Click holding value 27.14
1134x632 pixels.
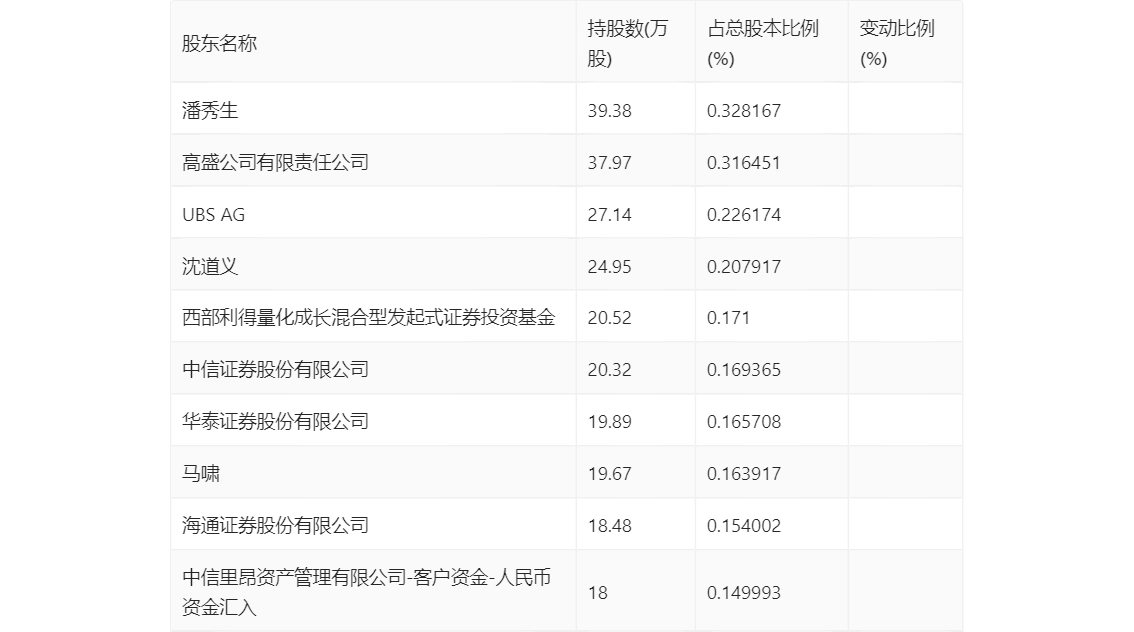coord(610,215)
